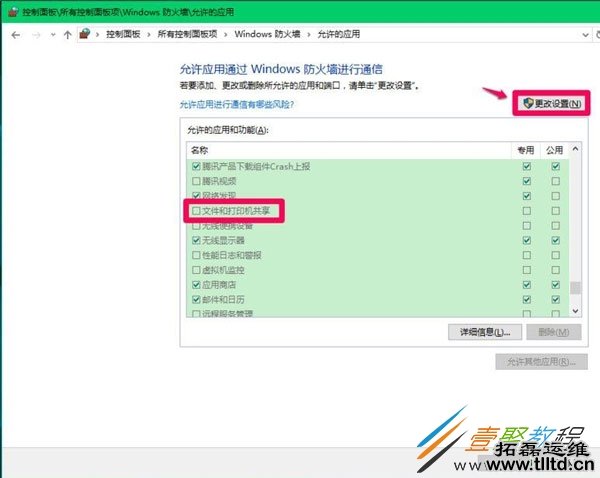The width and height of the screenshot is (600, 478).
Task: Enable 文件和打印机共享 checkbox
Action: pos(196,211)
